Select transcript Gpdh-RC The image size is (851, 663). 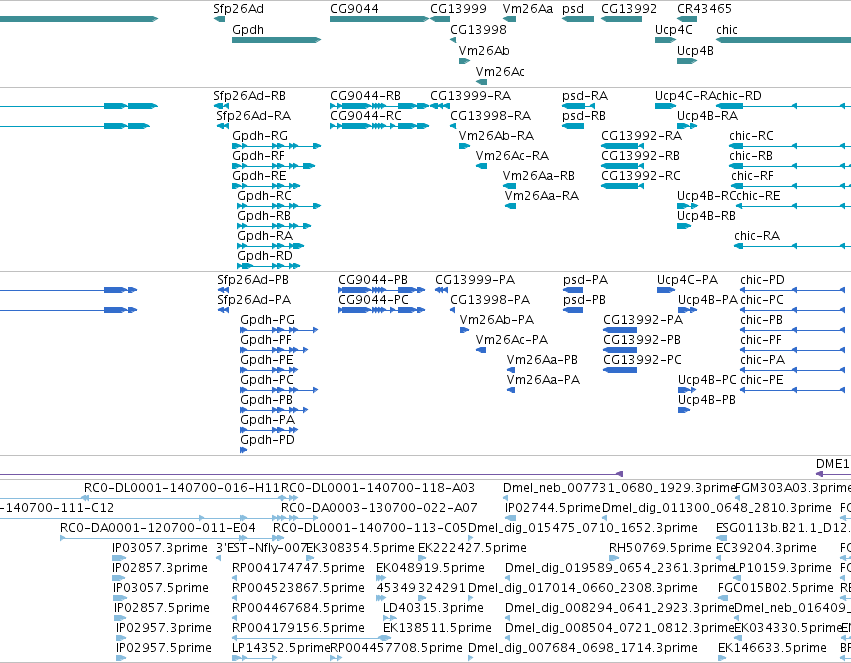pyautogui.click(x=264, y=196)
